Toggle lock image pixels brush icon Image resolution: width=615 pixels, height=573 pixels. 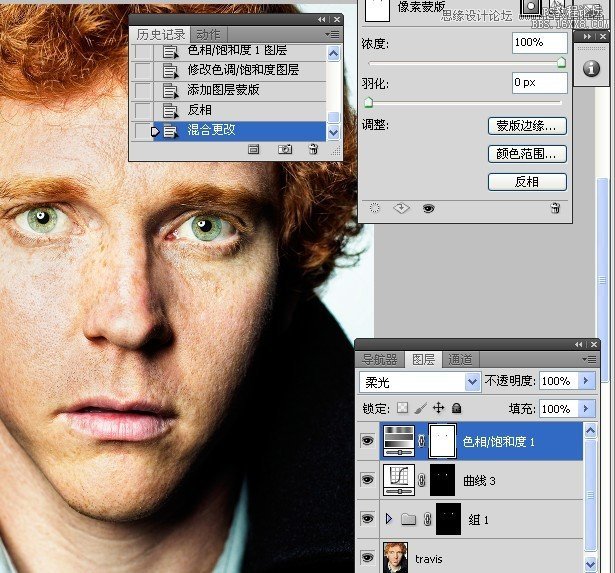click(420, 408)
